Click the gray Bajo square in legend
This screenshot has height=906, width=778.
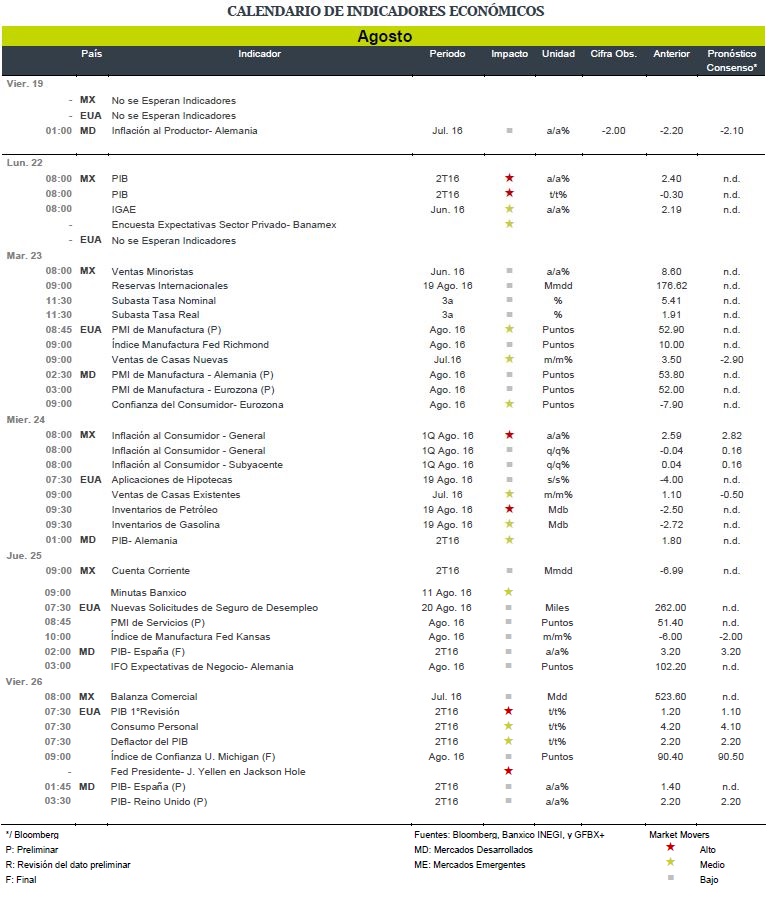tap(670, 878)
